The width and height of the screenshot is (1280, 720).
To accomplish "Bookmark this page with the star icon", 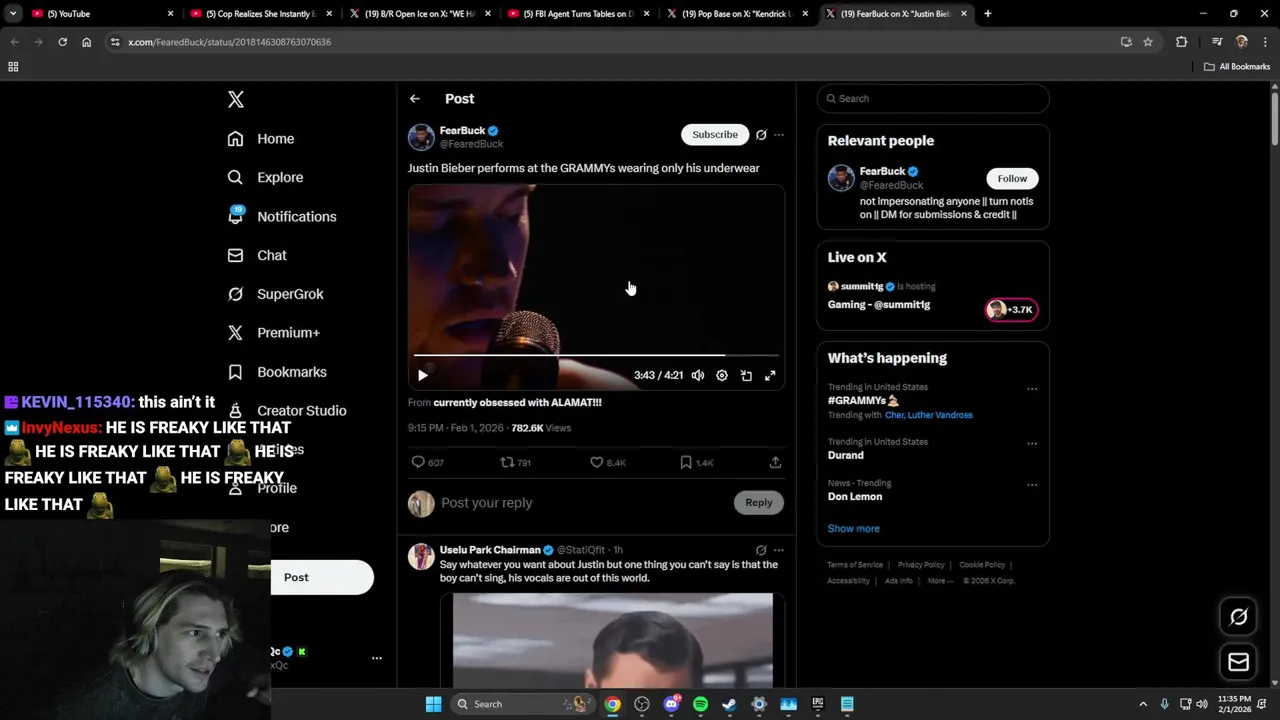I will (1148, 42).
